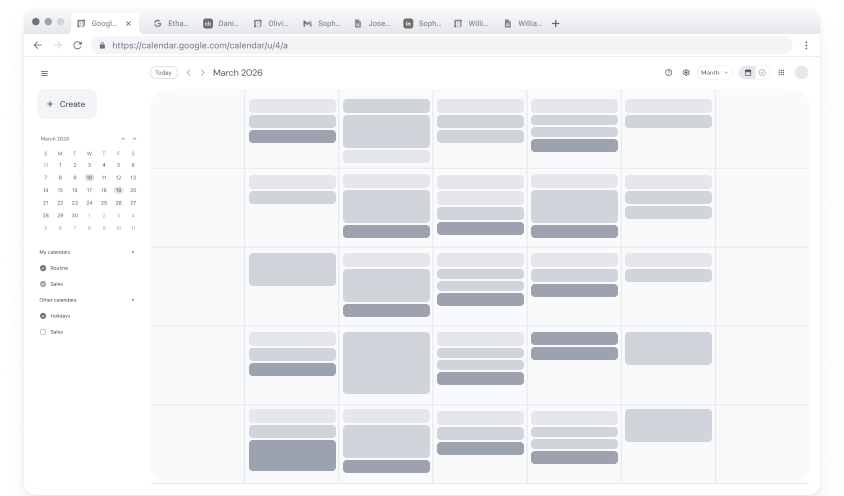Screen dimensions: 844x496
Task: Select 19 in the mini calendar
Action: (118, 190)
